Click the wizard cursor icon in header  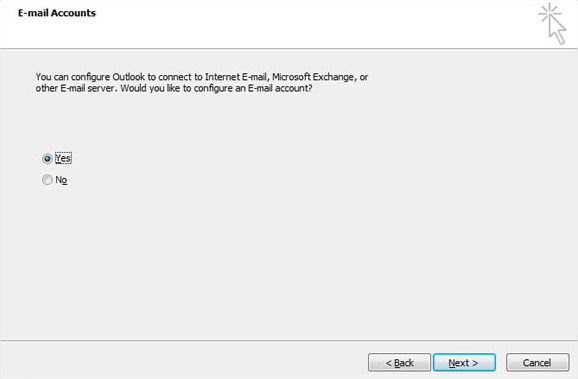click(x=552, y=24)
